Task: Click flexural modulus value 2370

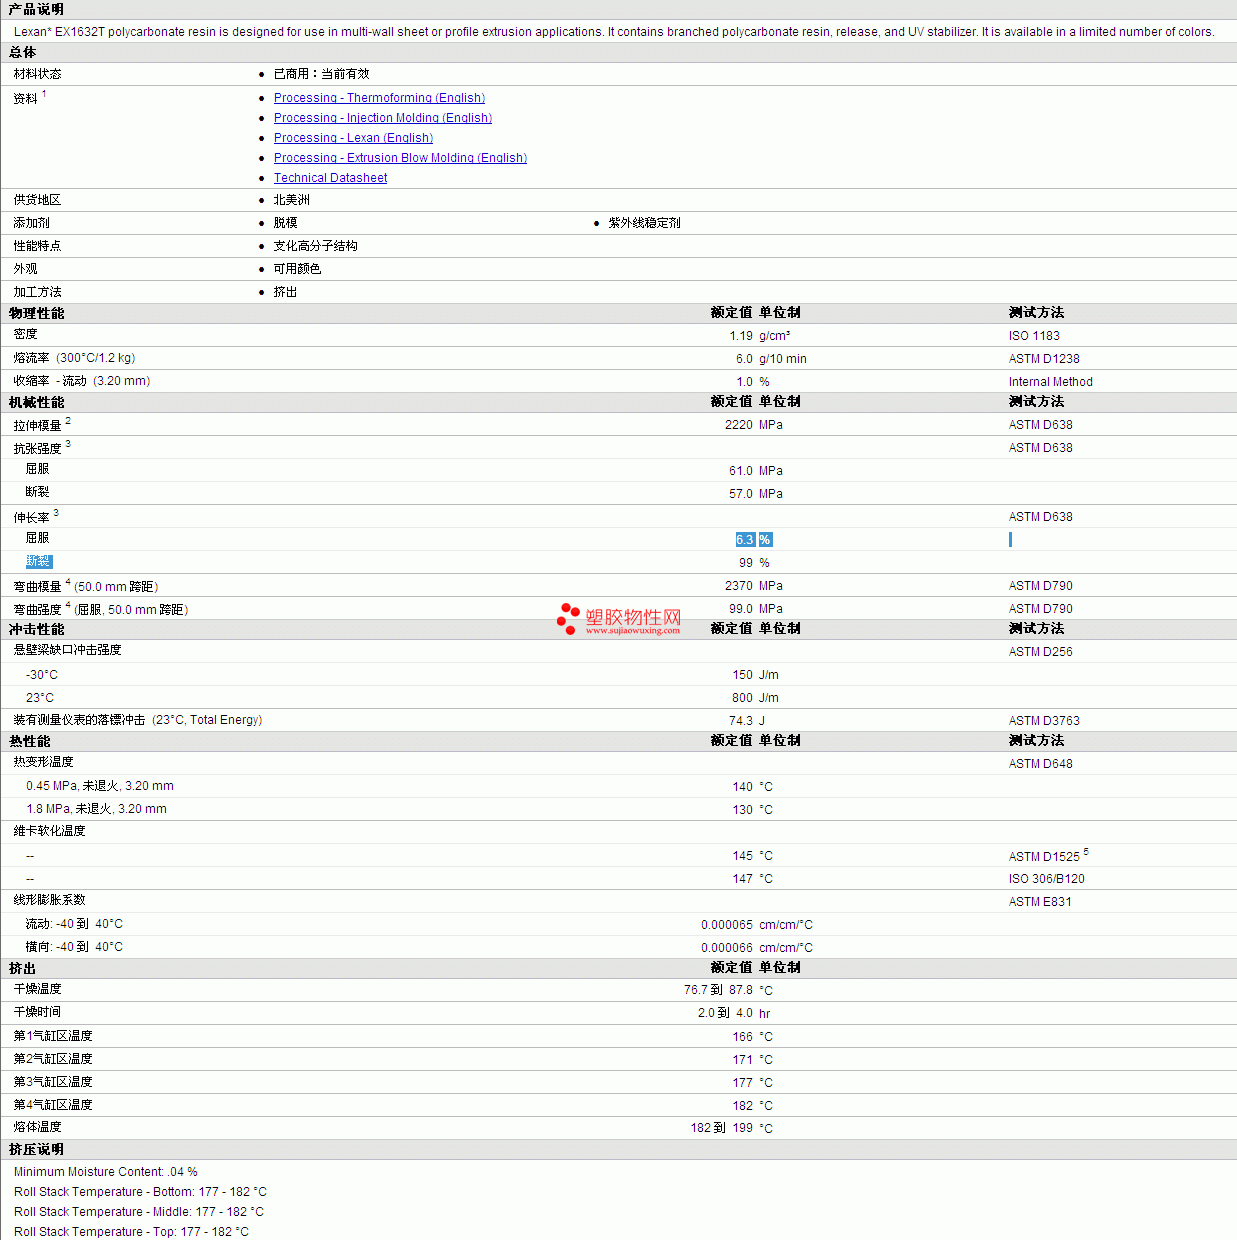Action: point(739,586)
